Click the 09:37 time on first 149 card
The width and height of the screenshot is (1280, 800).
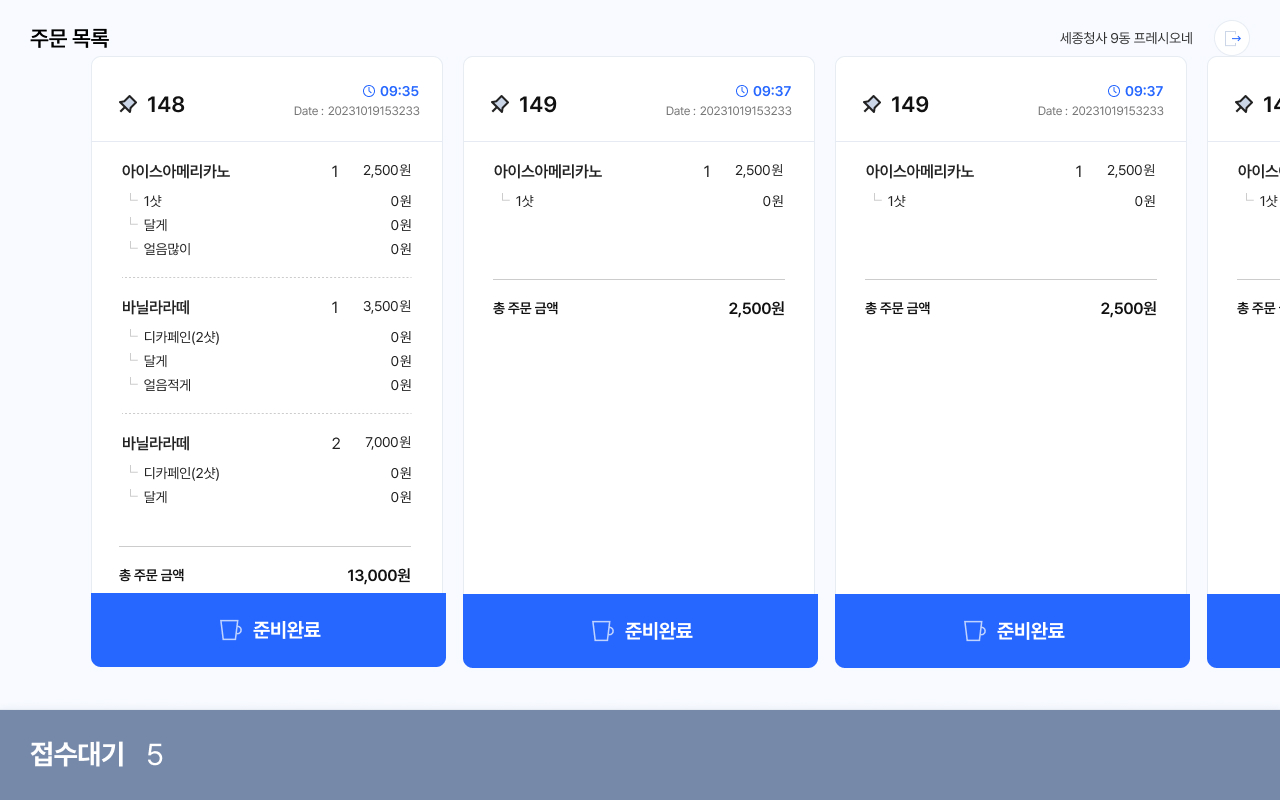click(x=772, y=91)
